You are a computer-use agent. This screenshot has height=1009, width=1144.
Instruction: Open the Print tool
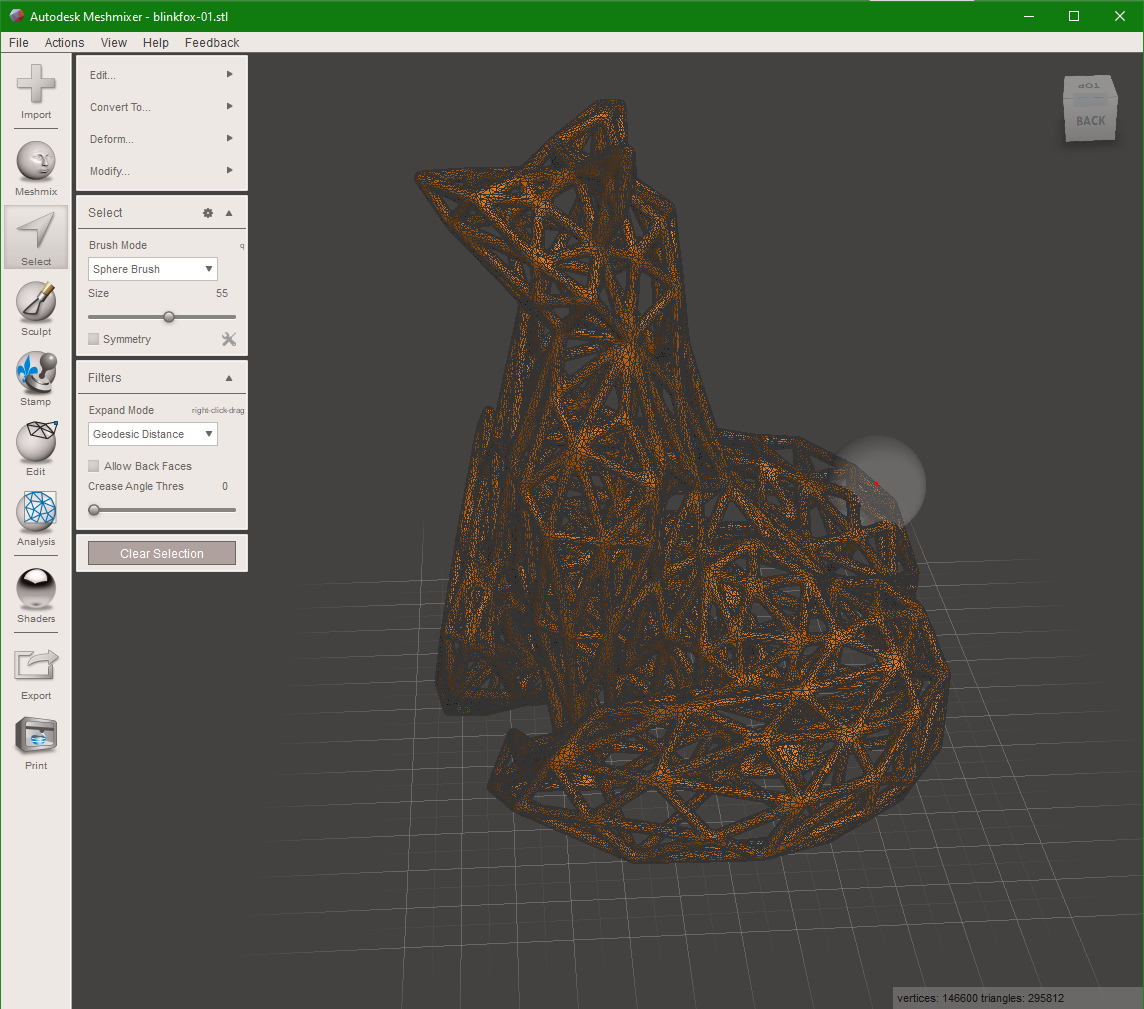pyautogui.click(x=36, y=743)
